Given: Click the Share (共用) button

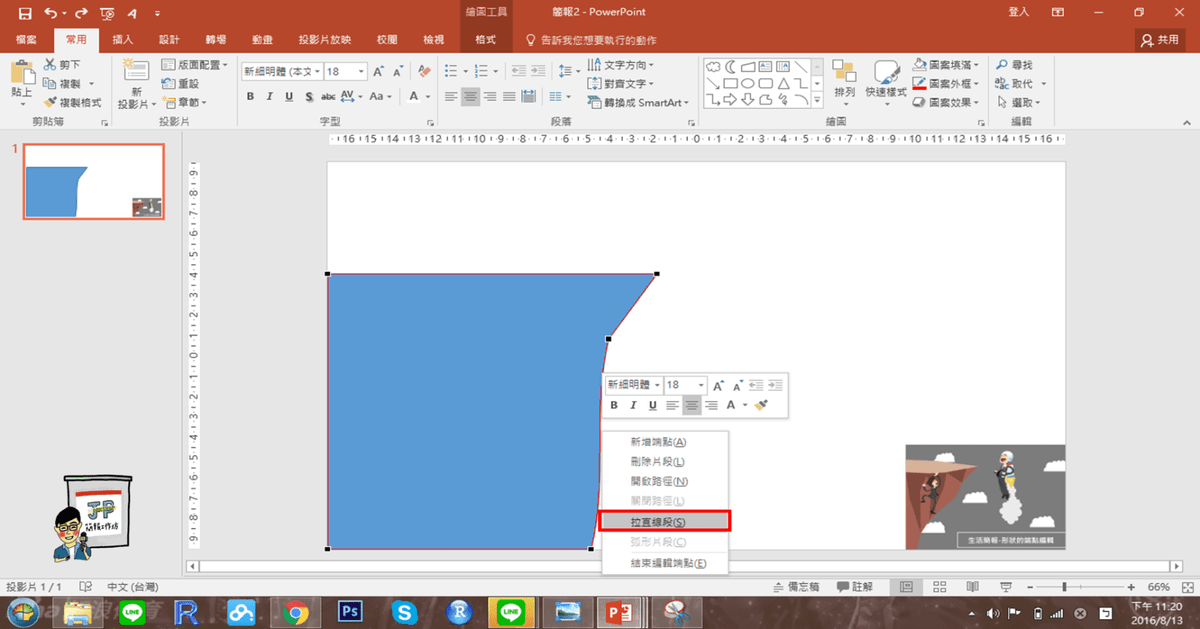Looking at the screenshot, I should (x=1160, y=40).
